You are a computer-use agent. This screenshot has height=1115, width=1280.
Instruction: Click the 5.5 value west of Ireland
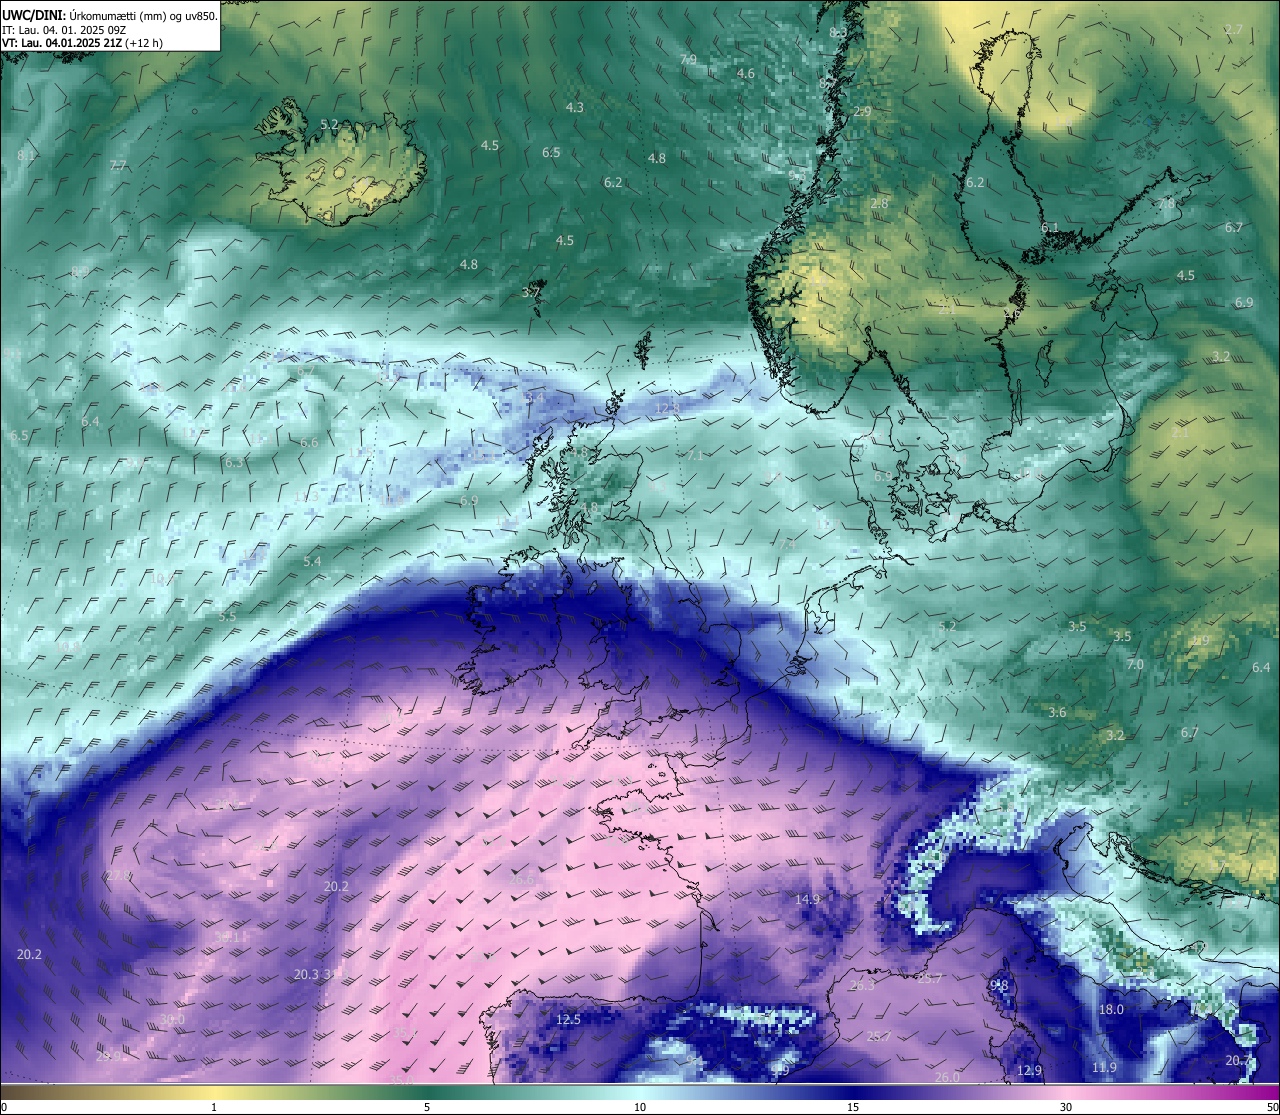click(227, 616)
